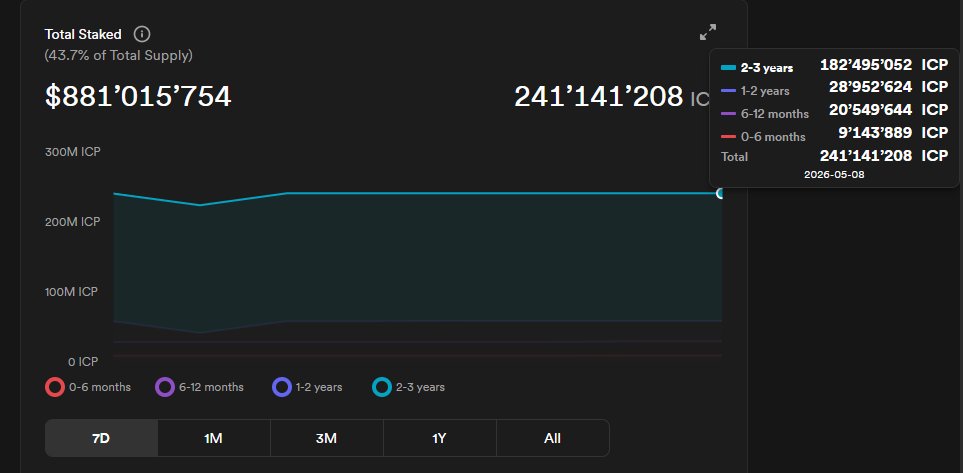Click the Total Staked title
Viewport: 963px width, 473px height.
(83, 34)
